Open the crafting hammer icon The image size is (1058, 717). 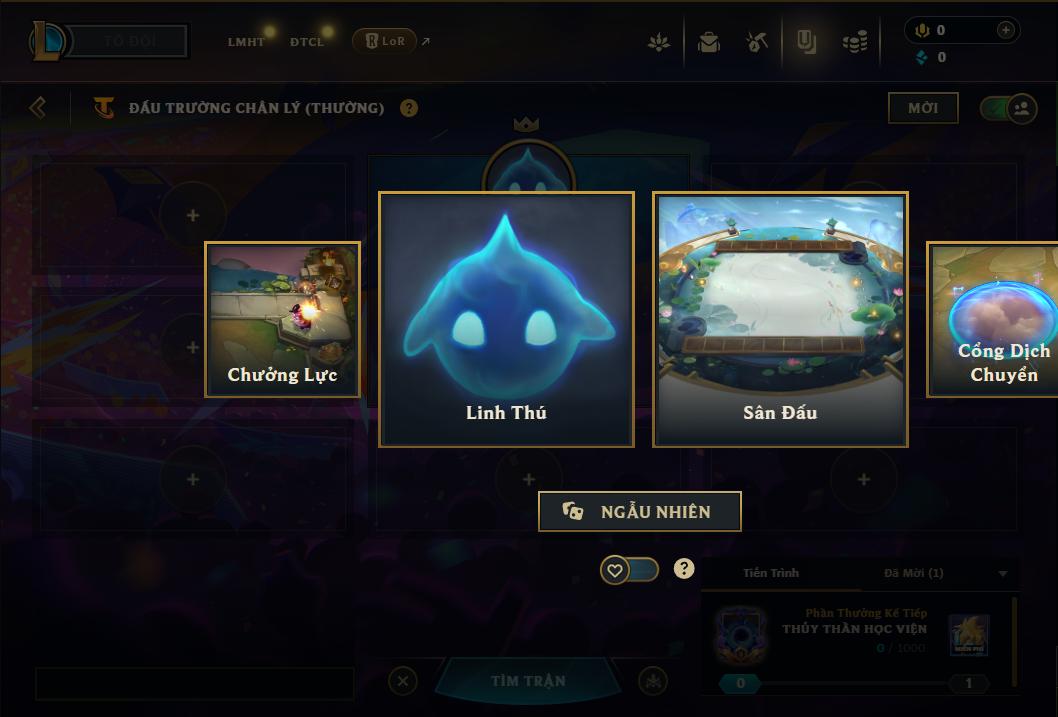click(757, 42)
